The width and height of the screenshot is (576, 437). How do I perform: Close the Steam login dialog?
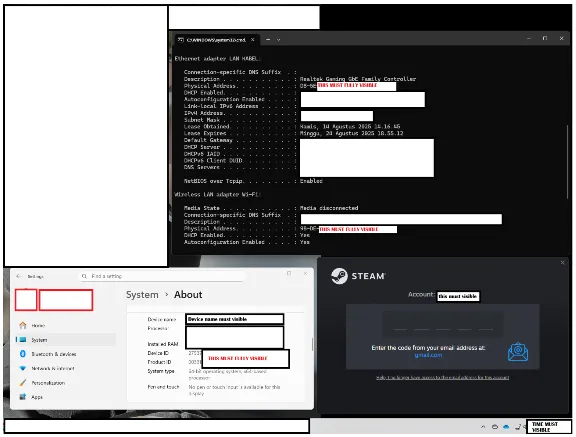point(562,263)
